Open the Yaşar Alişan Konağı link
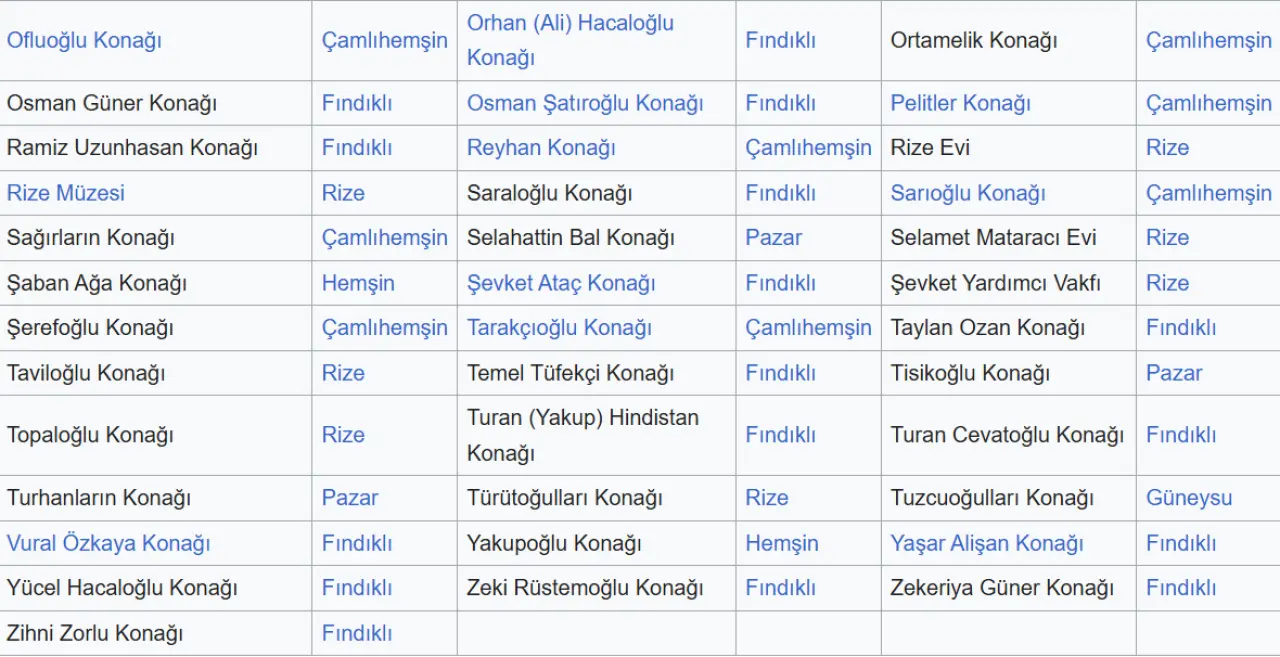The image size is (1280, 657). tap(987, 543)
